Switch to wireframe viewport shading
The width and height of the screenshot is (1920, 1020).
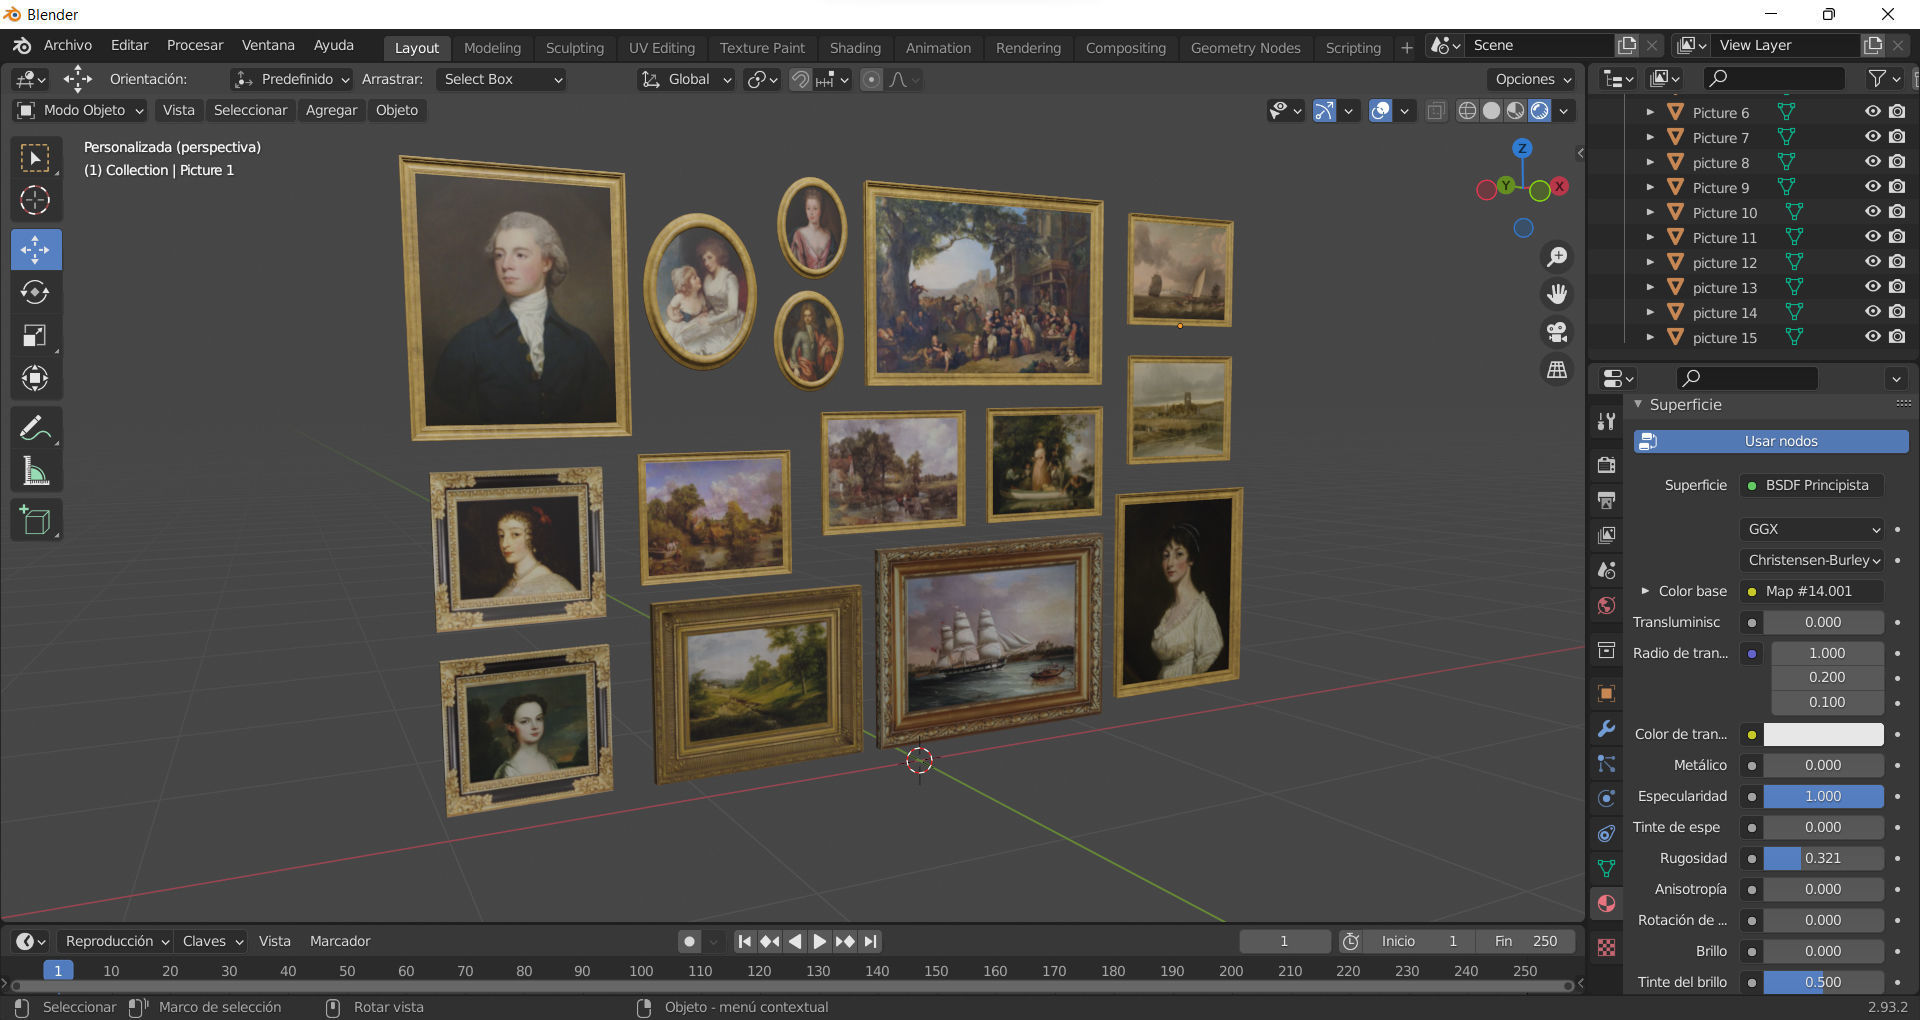pyautogui.click(x=1467, y=111)
